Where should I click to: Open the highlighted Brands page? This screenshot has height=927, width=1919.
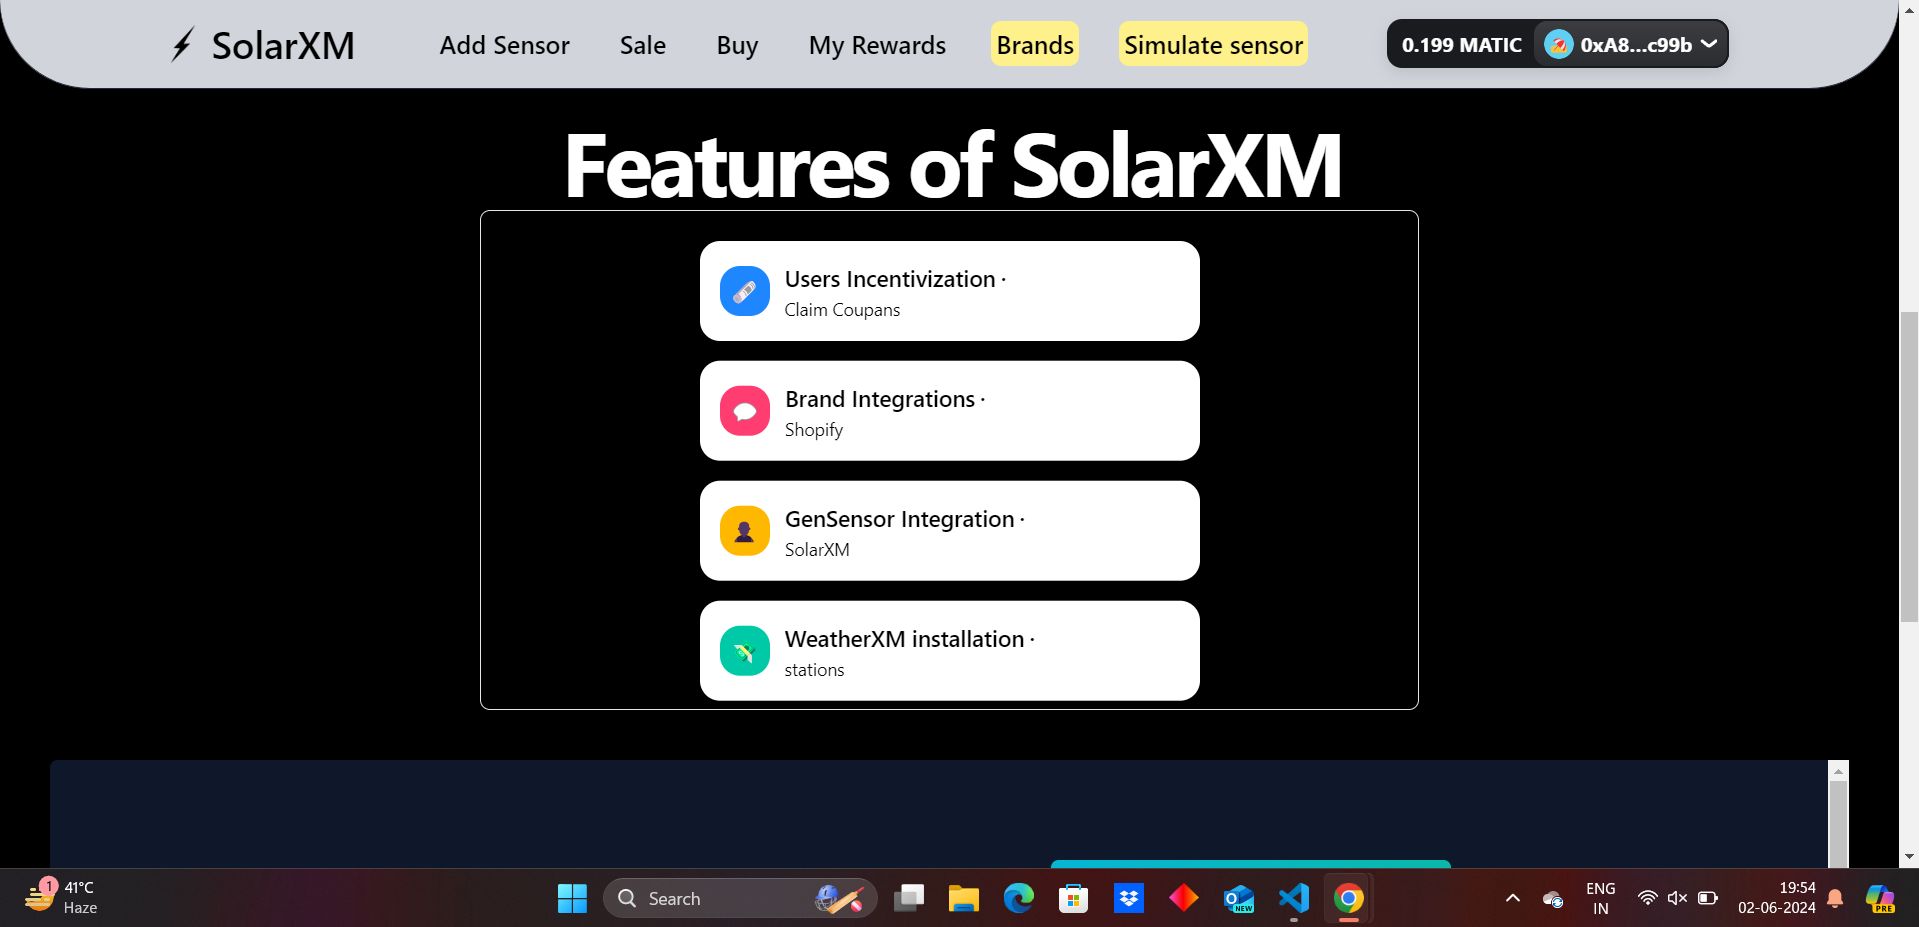click(x=1035, y=44)
